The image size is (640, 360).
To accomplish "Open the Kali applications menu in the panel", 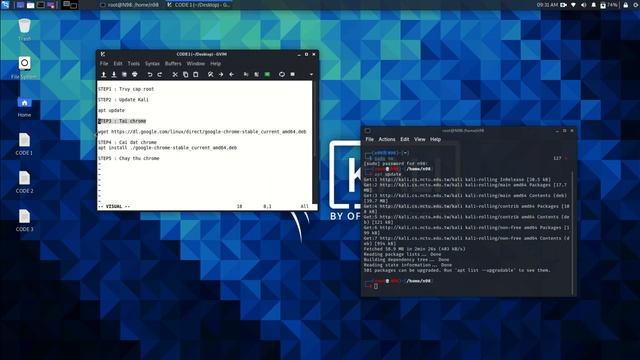I will (x=5, y=5).
